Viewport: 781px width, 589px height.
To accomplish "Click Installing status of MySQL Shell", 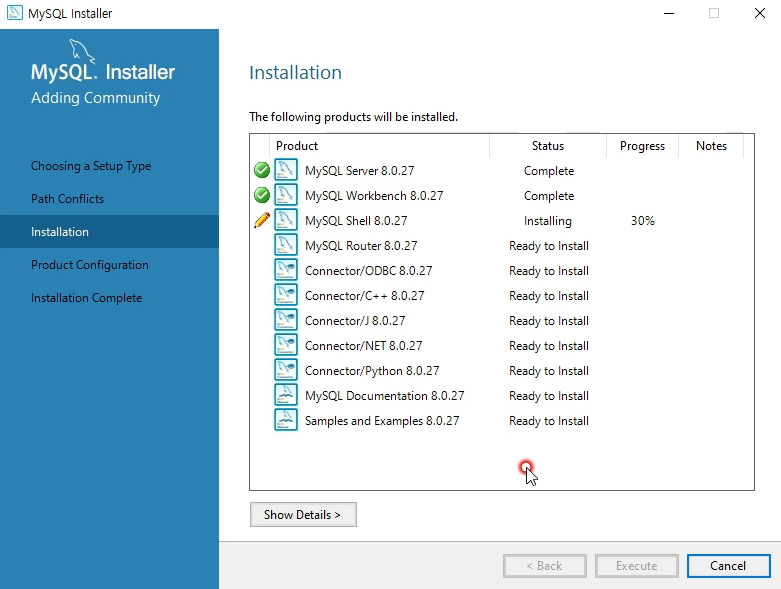I will pyautogui.click(x=548, y=221).
